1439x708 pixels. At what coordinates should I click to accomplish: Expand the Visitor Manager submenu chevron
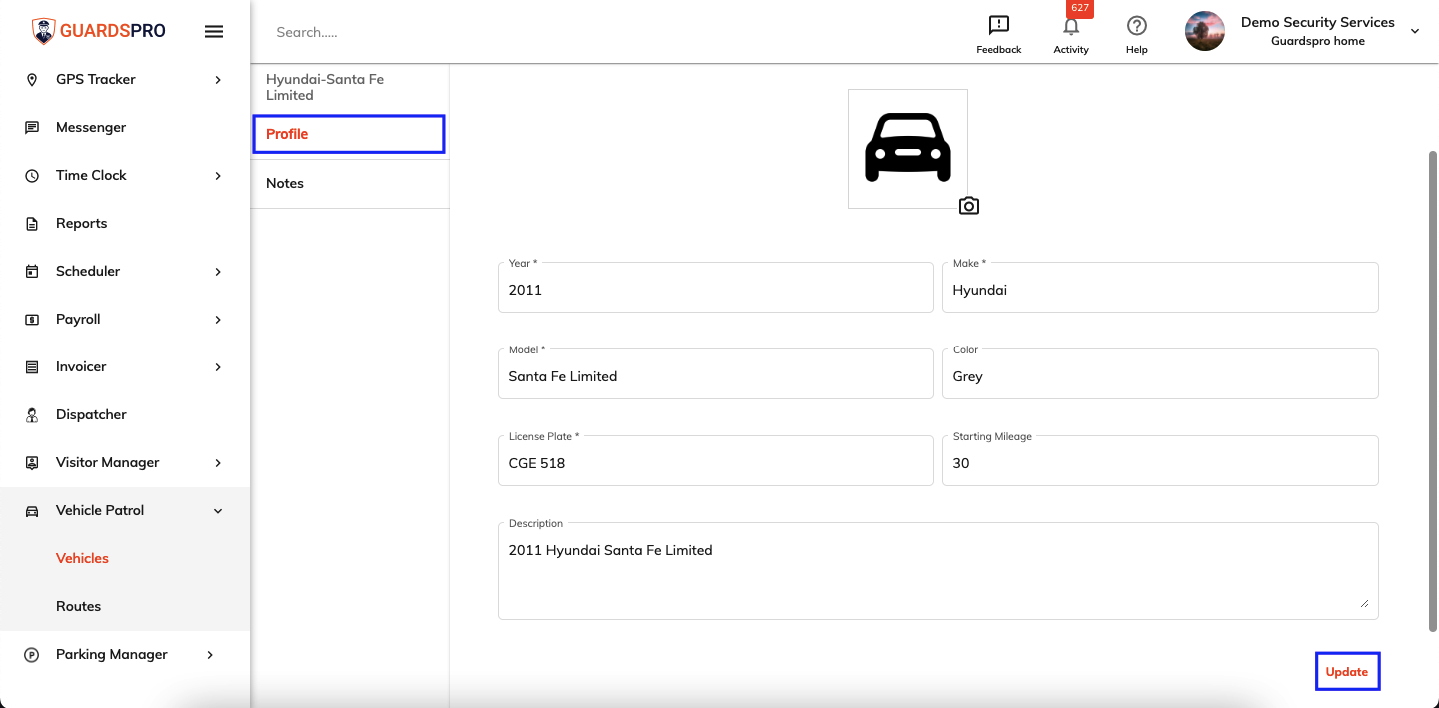click(x=218, y=463)
